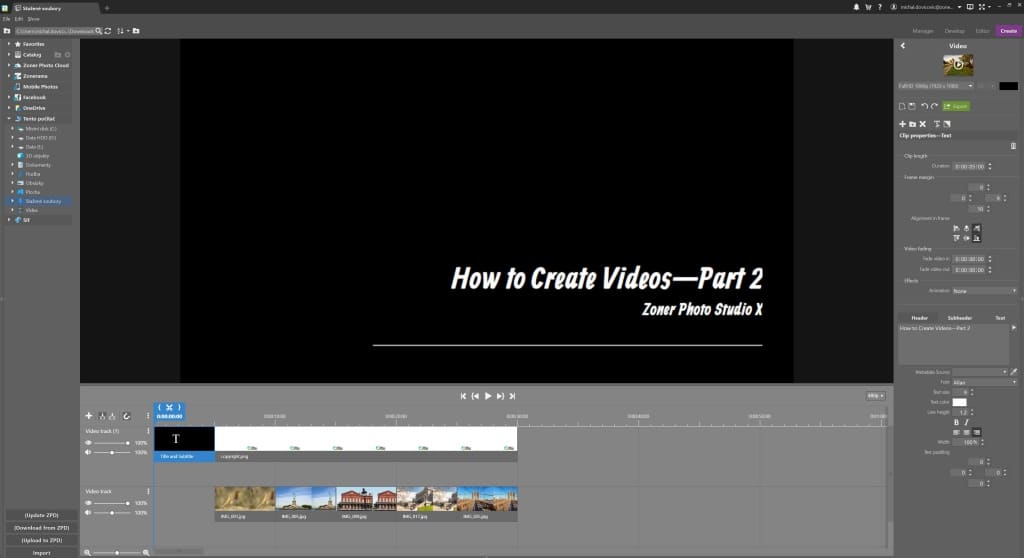
Task: Open the File menu
Action: [x=6, y=19]
